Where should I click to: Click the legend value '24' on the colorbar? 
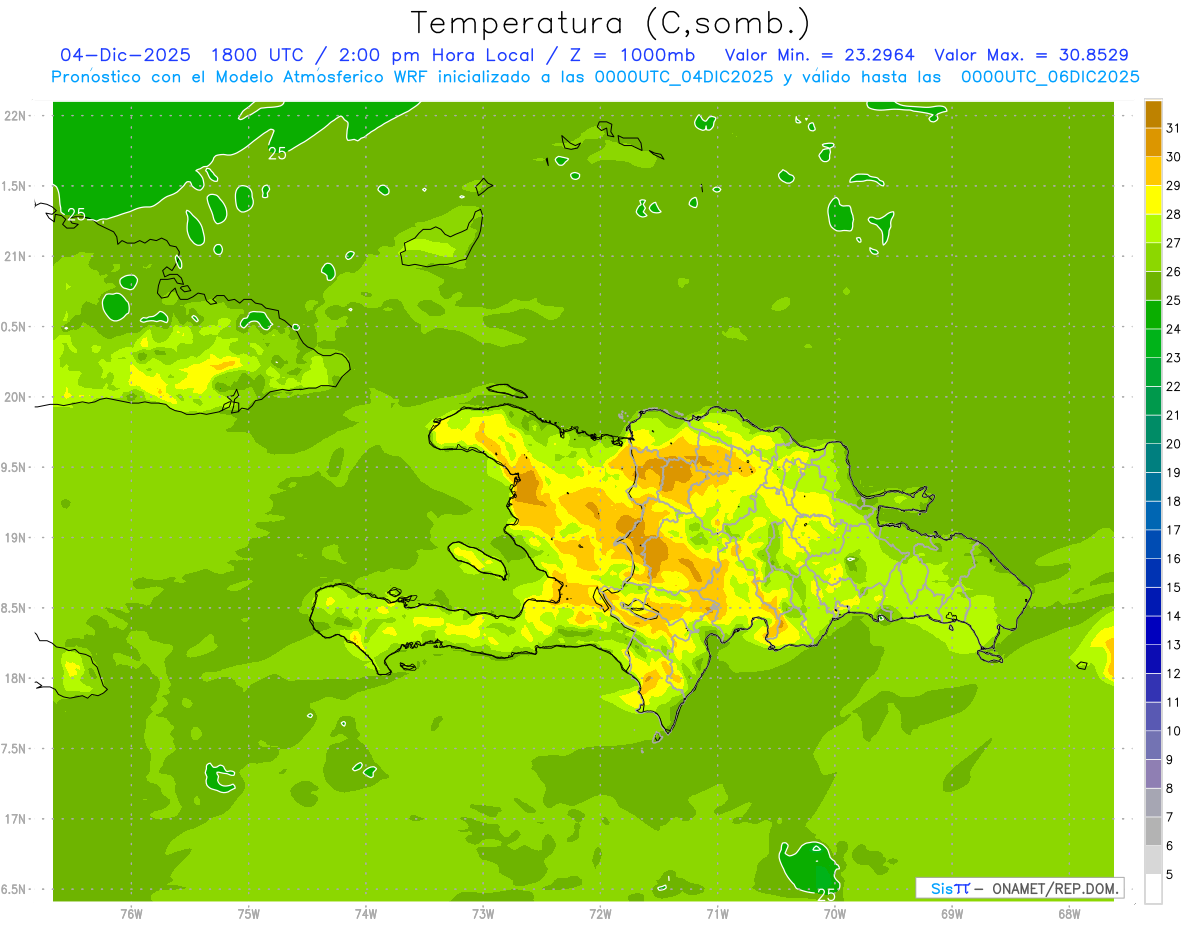coord(1173,329)
